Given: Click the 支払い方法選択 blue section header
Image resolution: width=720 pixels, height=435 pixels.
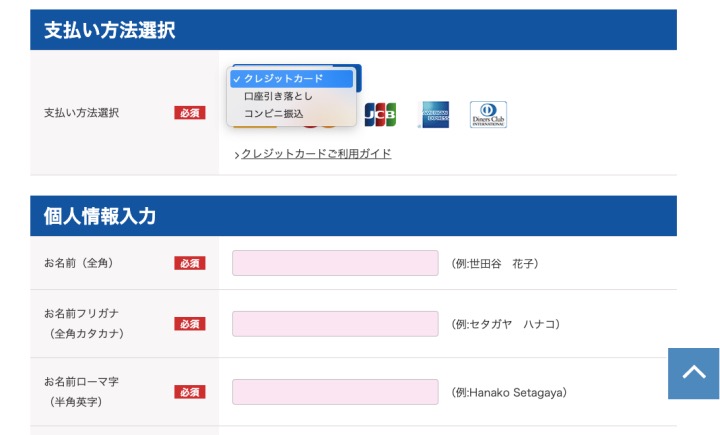Looking at the screenshot, I should pos(354,30).
